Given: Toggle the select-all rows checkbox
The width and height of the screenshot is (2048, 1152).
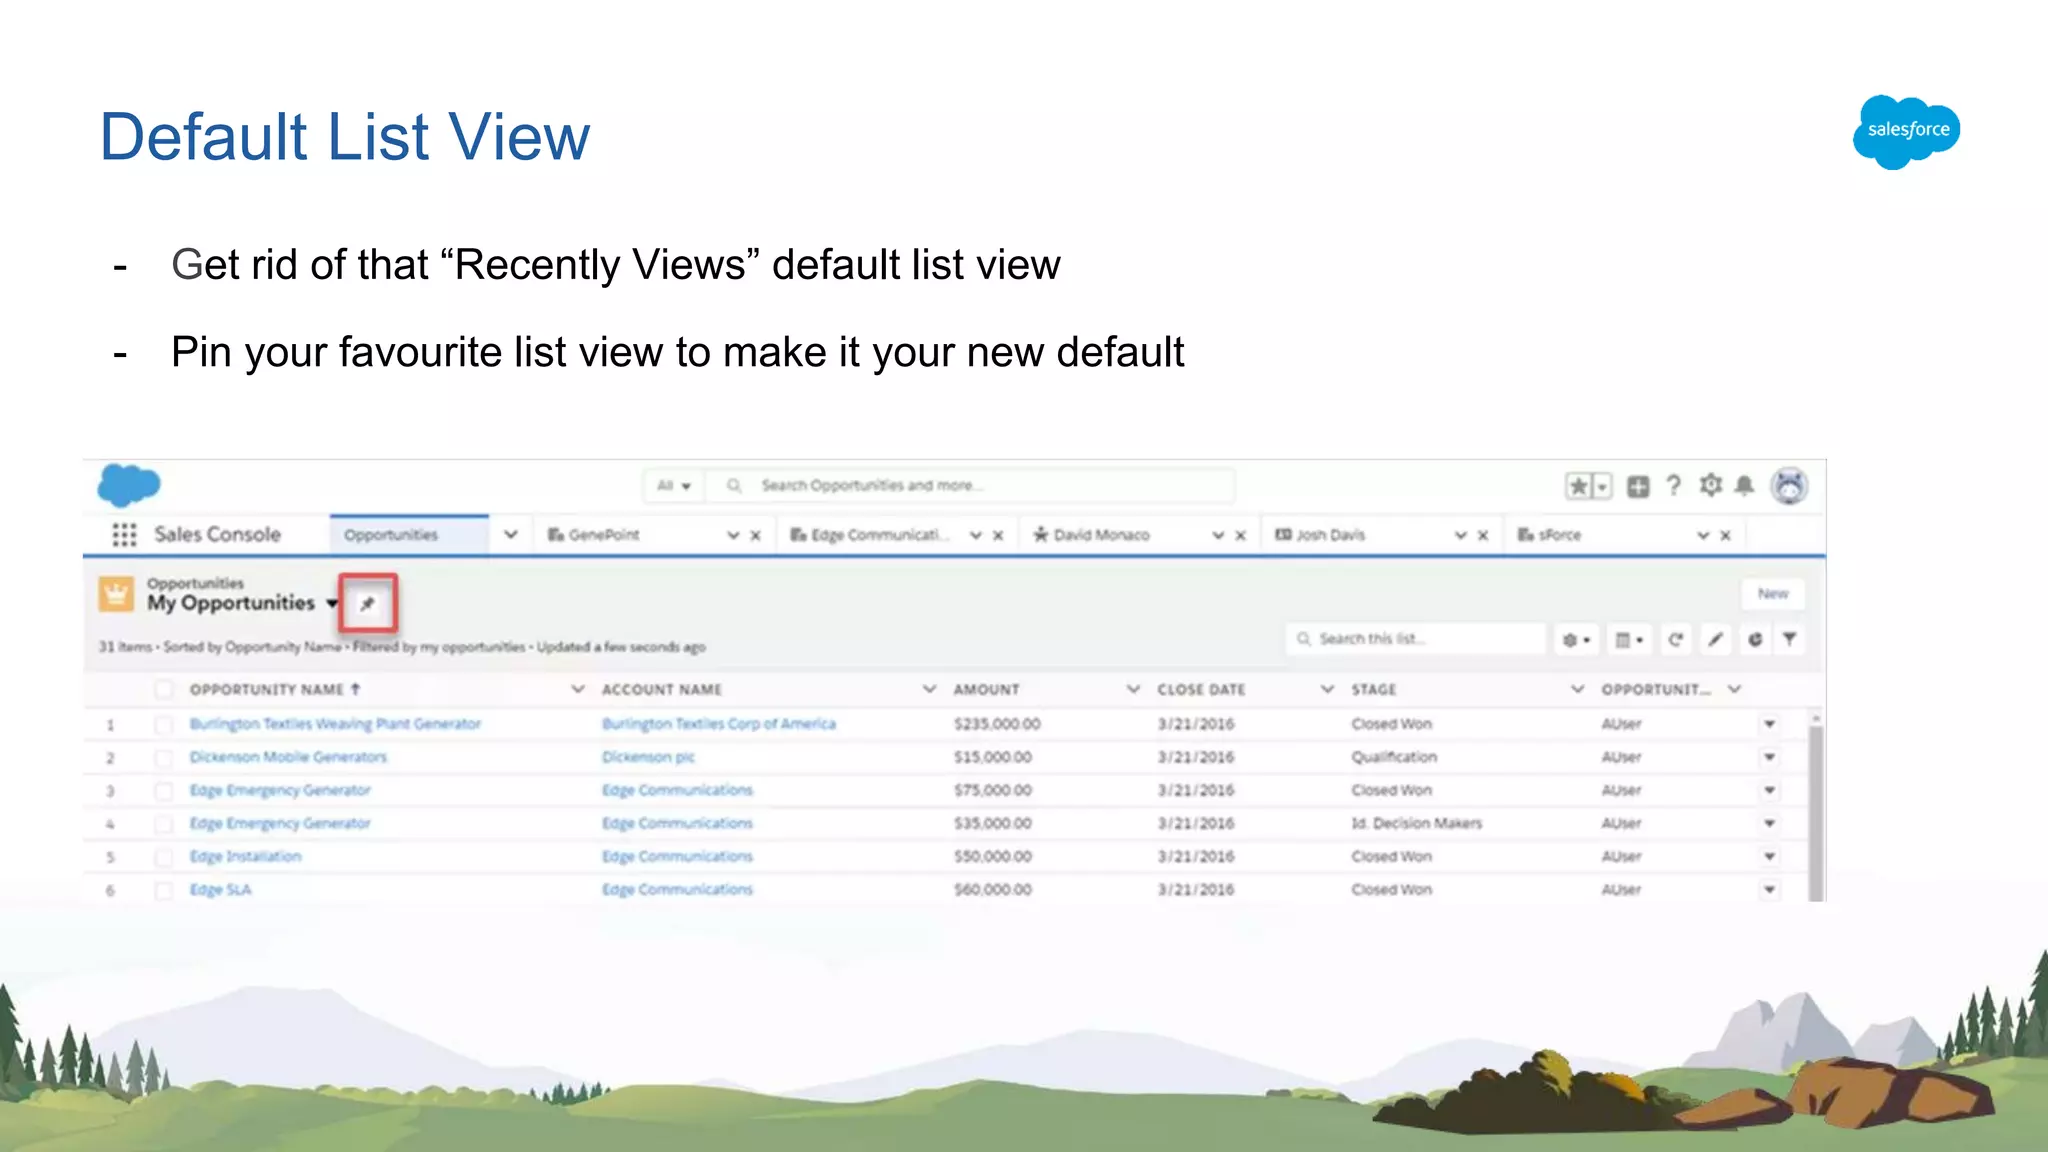Looking at the screenshot, I should pos(163,689).
